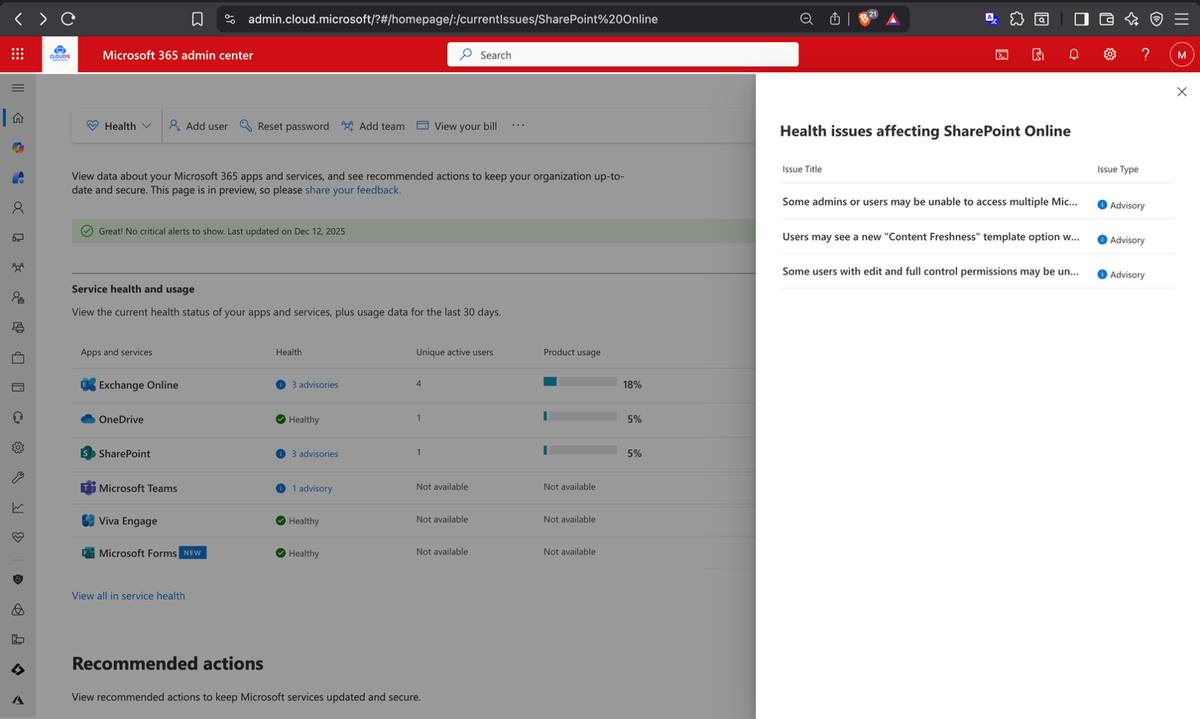The image size is (1200, 719).
Task: Open Marketplace shopping bag icon
Action: pyautogui.click(x=18, y=357)
